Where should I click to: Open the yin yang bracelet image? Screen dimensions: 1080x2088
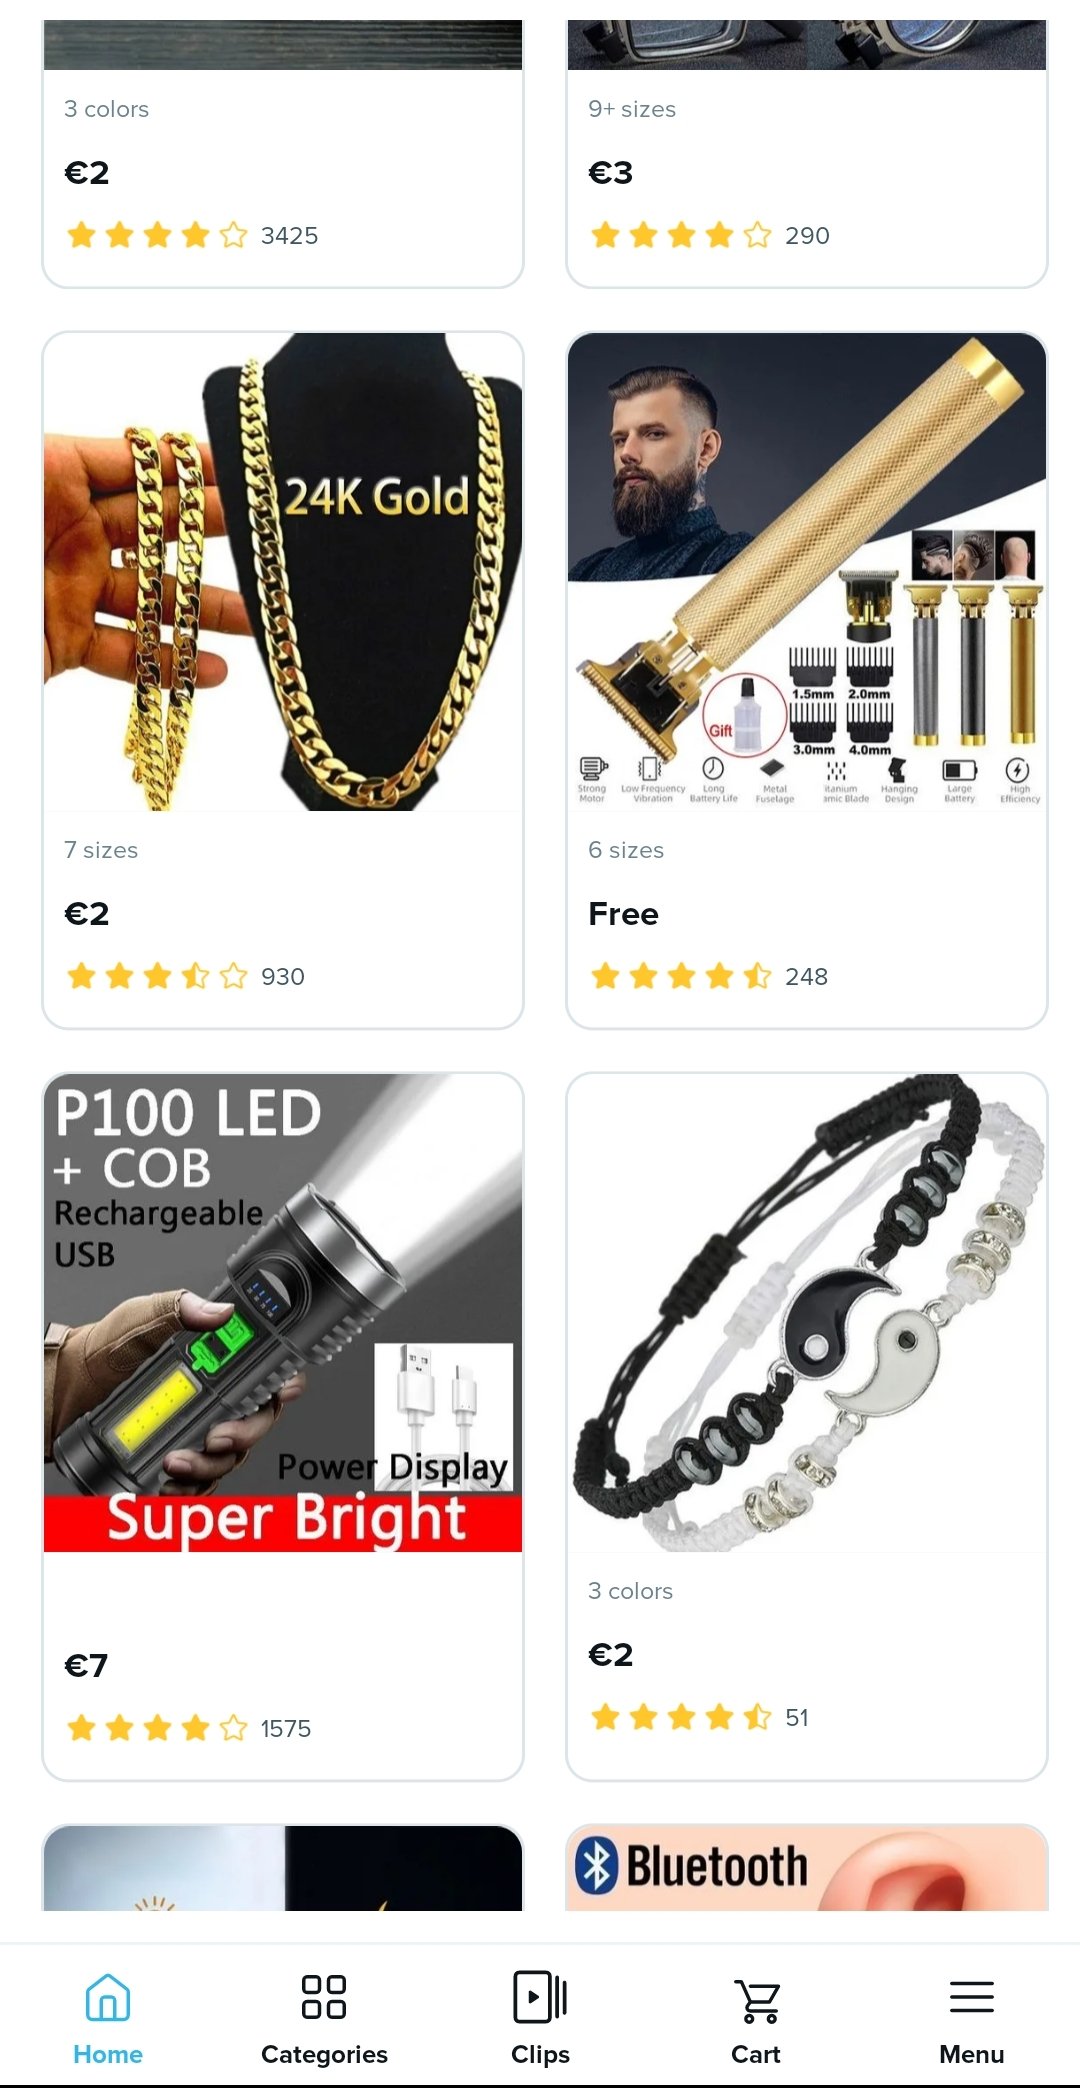807,1313
